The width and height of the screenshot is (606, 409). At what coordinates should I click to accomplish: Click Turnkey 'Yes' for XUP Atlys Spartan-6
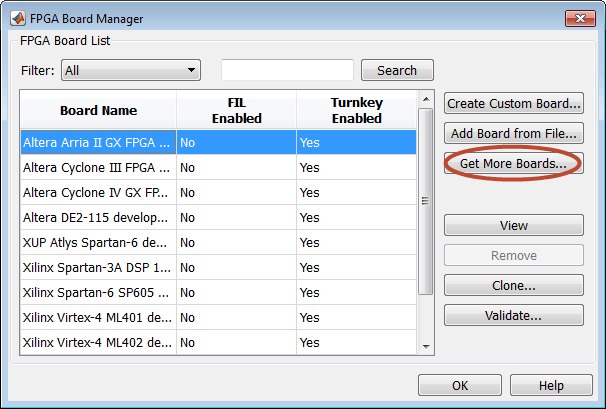click(x=357, y=242)
